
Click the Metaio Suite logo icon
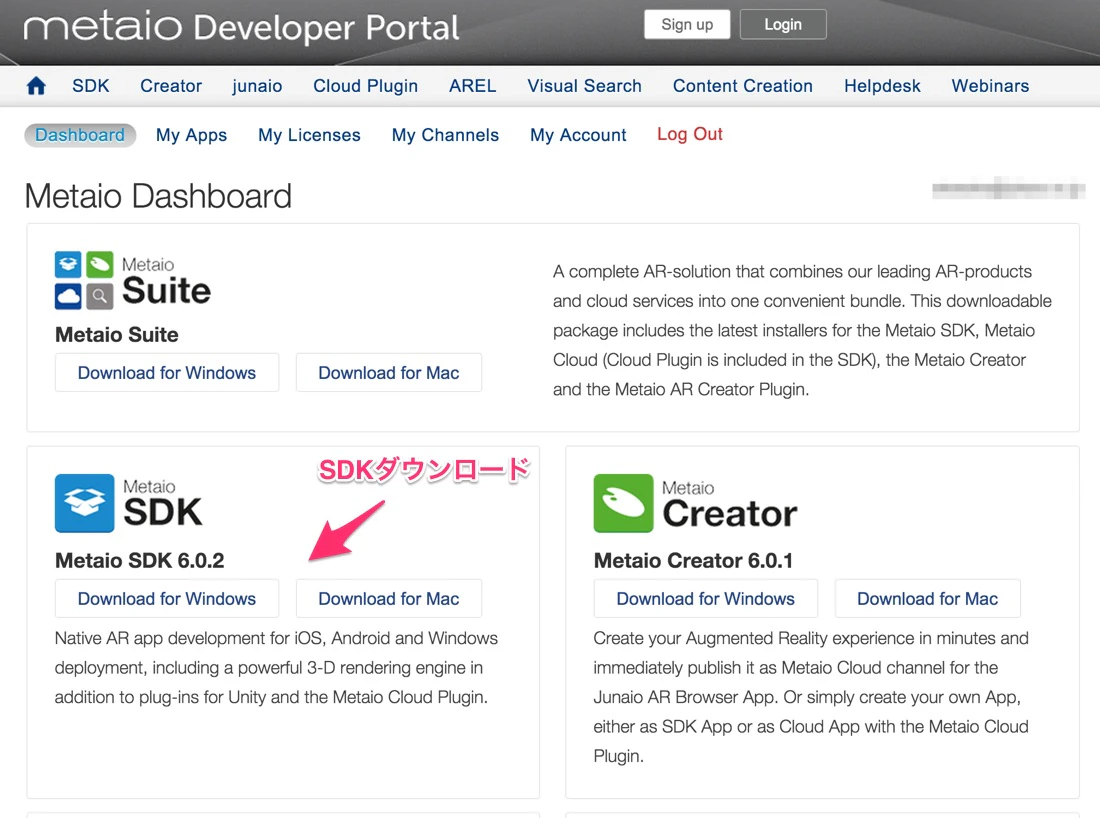(x=84, y=280)
